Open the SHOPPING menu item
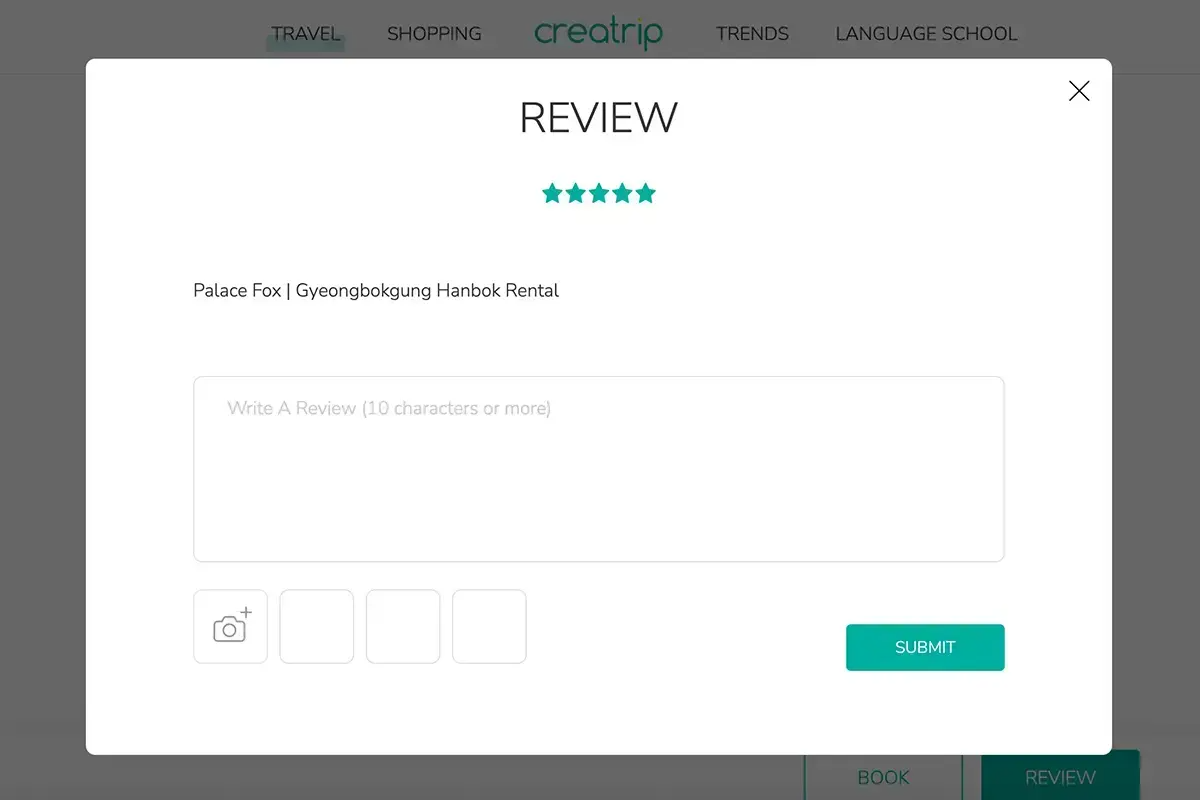1200x800 pixels. [x=434, y=34]
